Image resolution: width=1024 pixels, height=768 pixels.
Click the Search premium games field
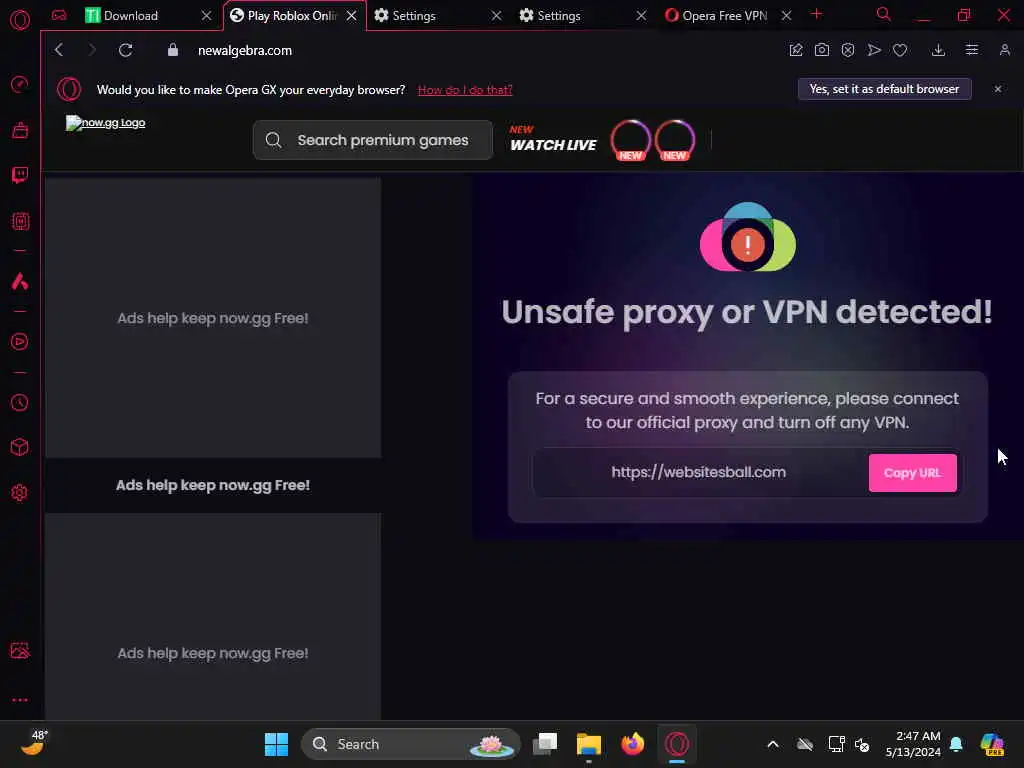click(x=373, y=140)
